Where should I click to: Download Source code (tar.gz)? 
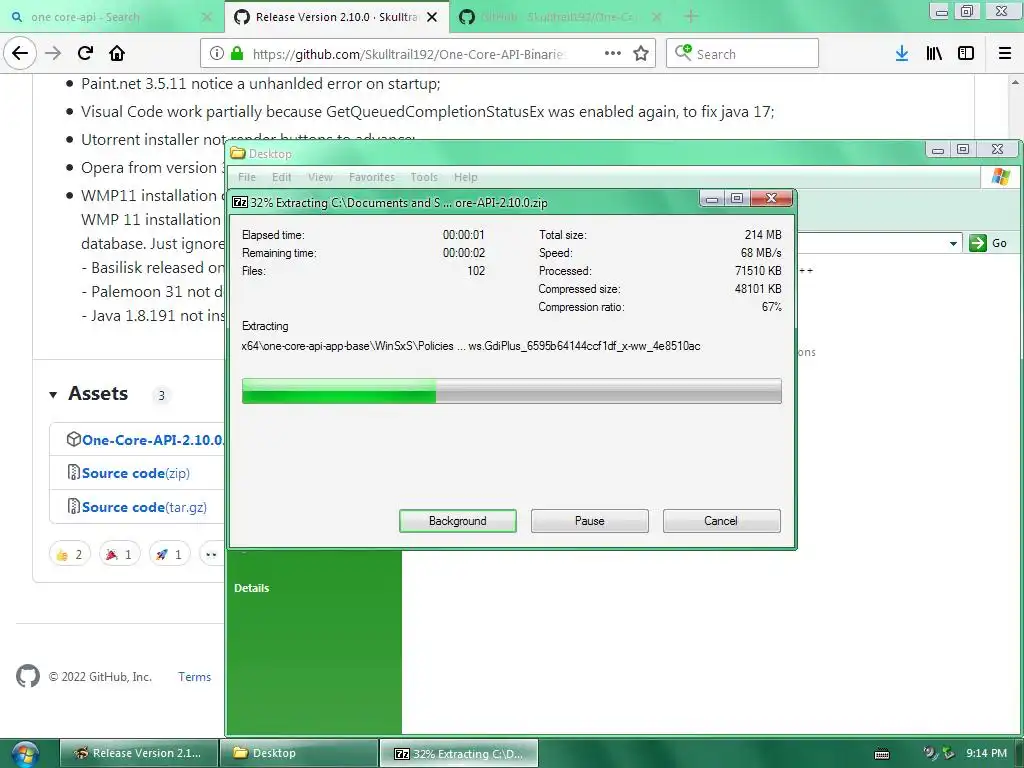144,507
